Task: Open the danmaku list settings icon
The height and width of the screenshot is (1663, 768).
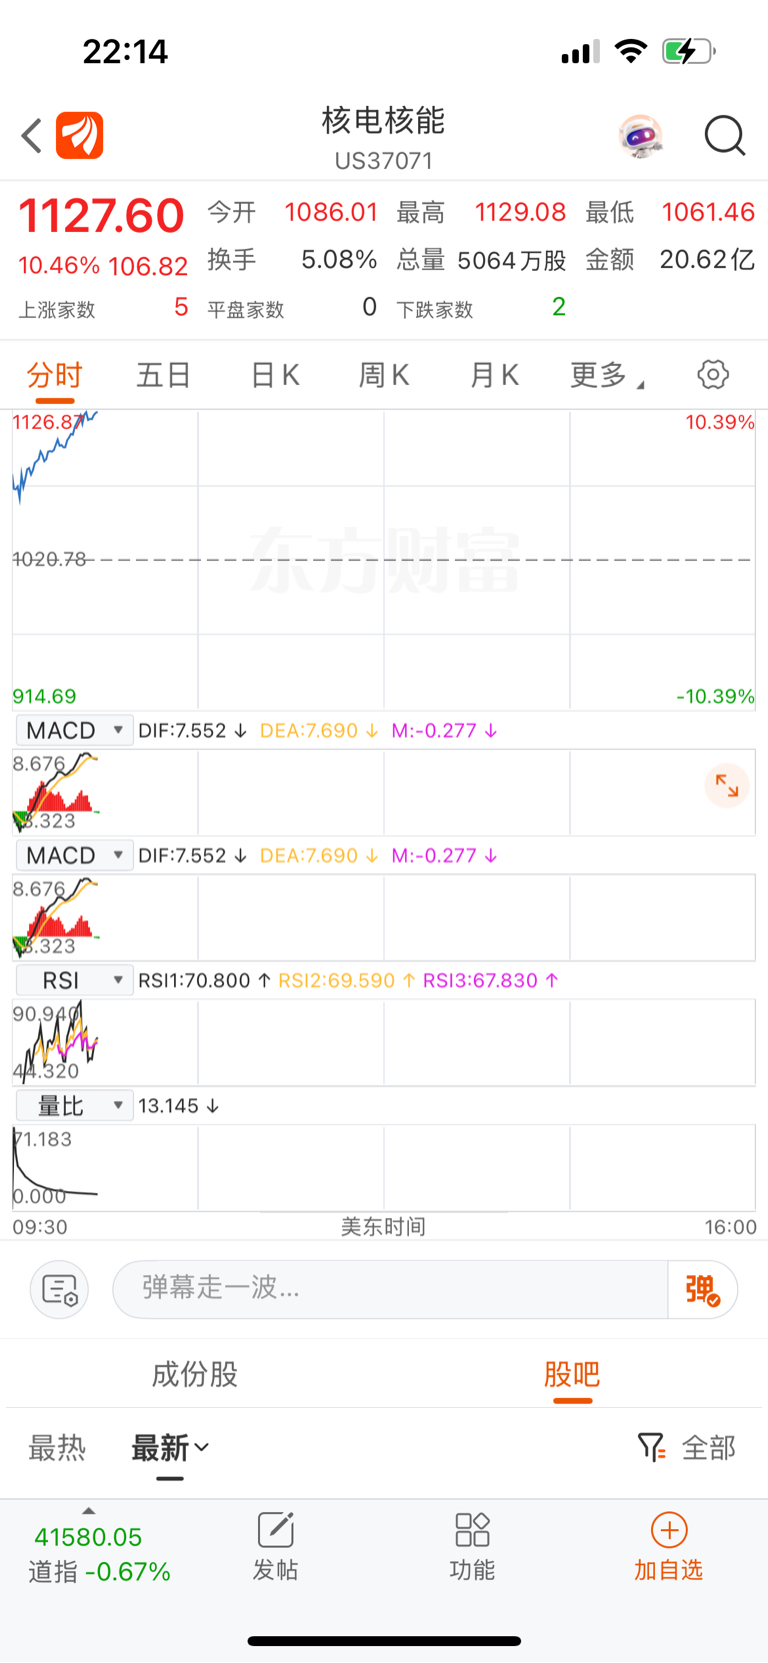Action: coord(60,1290)
